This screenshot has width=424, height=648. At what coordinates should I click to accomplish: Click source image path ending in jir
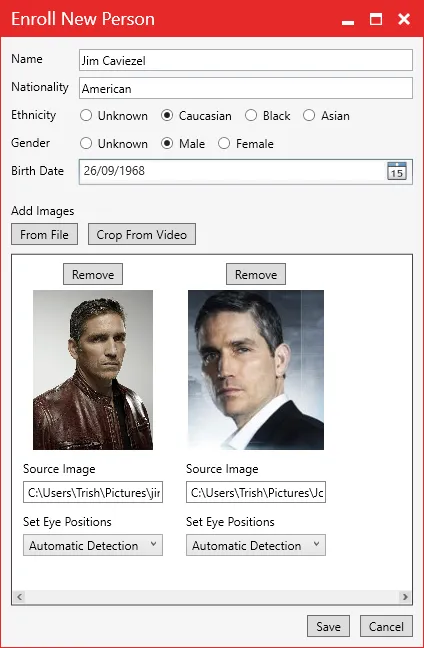tap(93, 492)
